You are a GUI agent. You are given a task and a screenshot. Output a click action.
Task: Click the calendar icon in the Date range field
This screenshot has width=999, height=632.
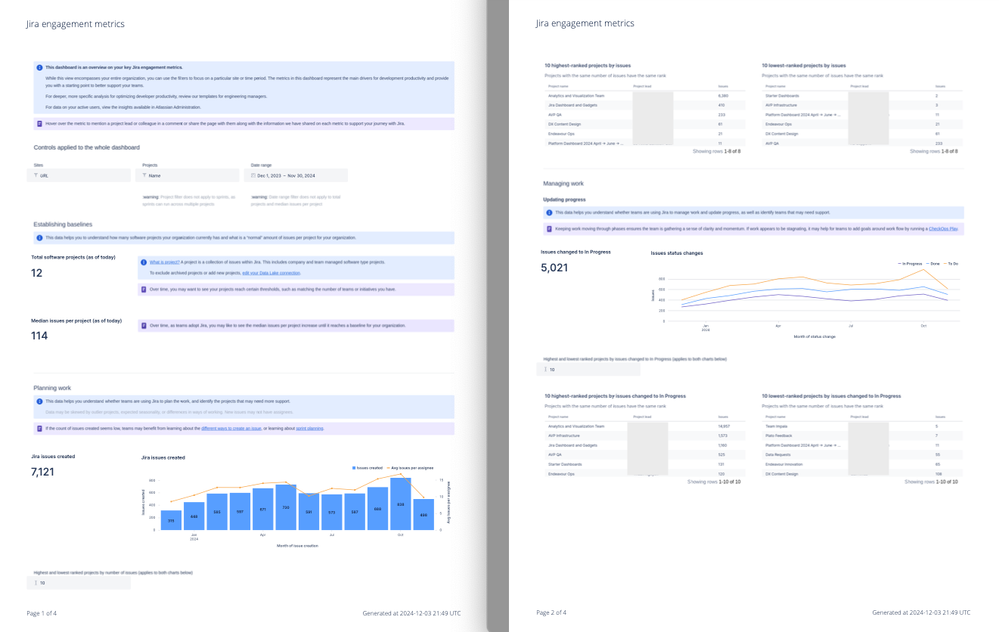point(254,175)
